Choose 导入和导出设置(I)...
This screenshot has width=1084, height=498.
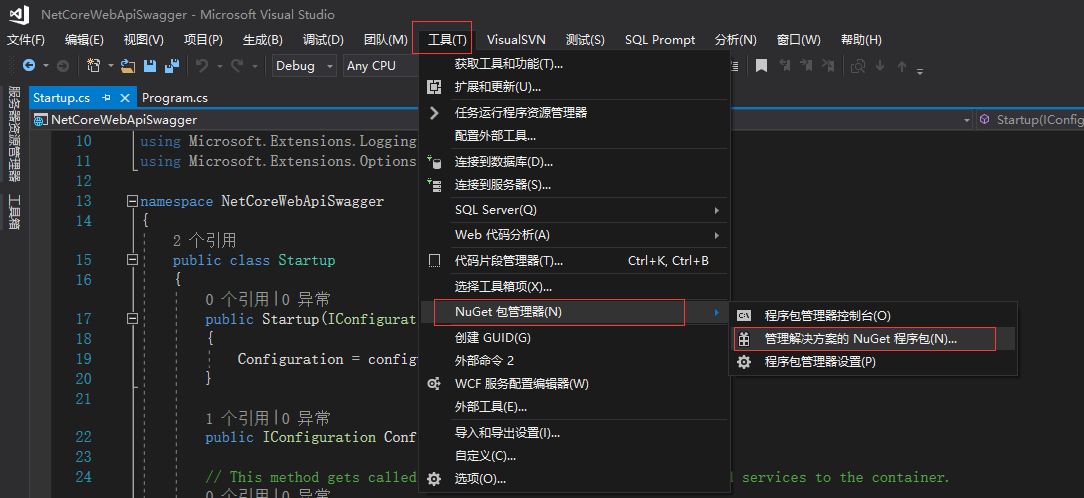[576, 433]
